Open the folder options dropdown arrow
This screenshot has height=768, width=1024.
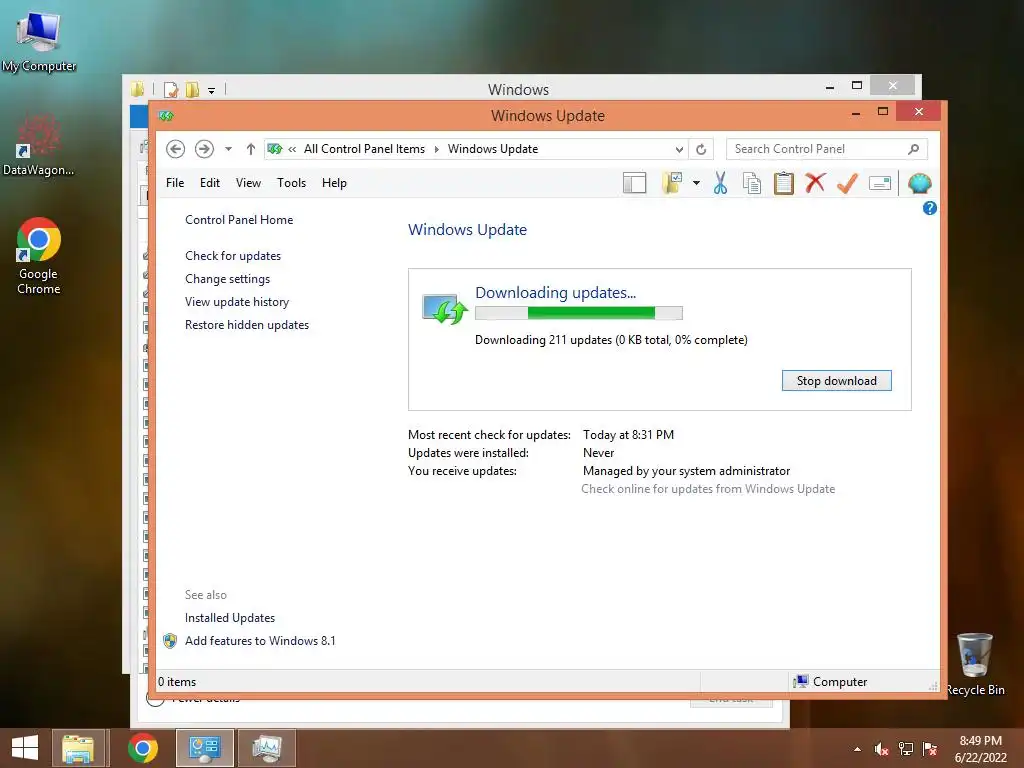pyautogui.click(x=696, y=184)
